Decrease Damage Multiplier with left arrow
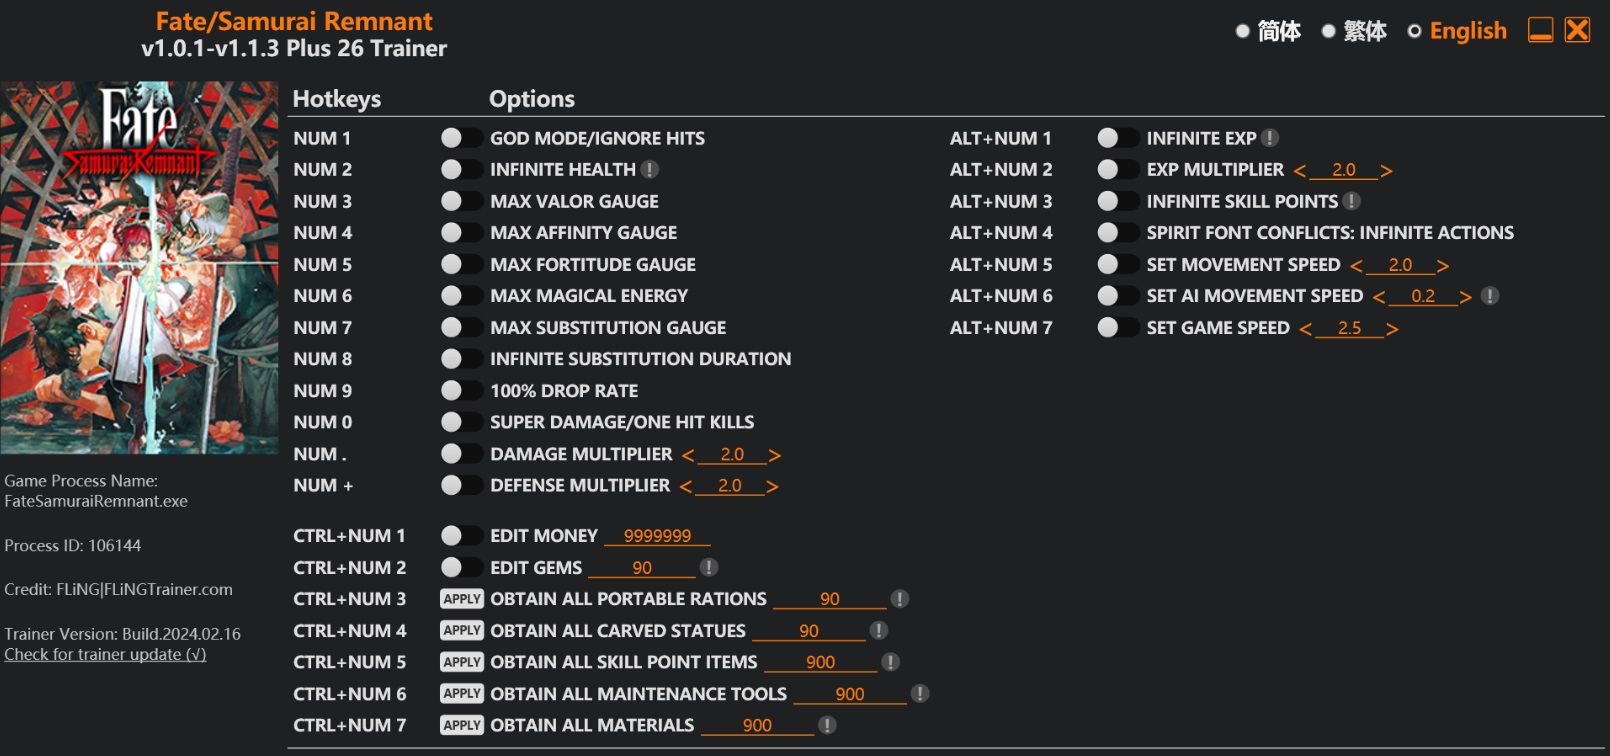The height and width of the screenshot is (756, 1610). (x=688, y=456)
